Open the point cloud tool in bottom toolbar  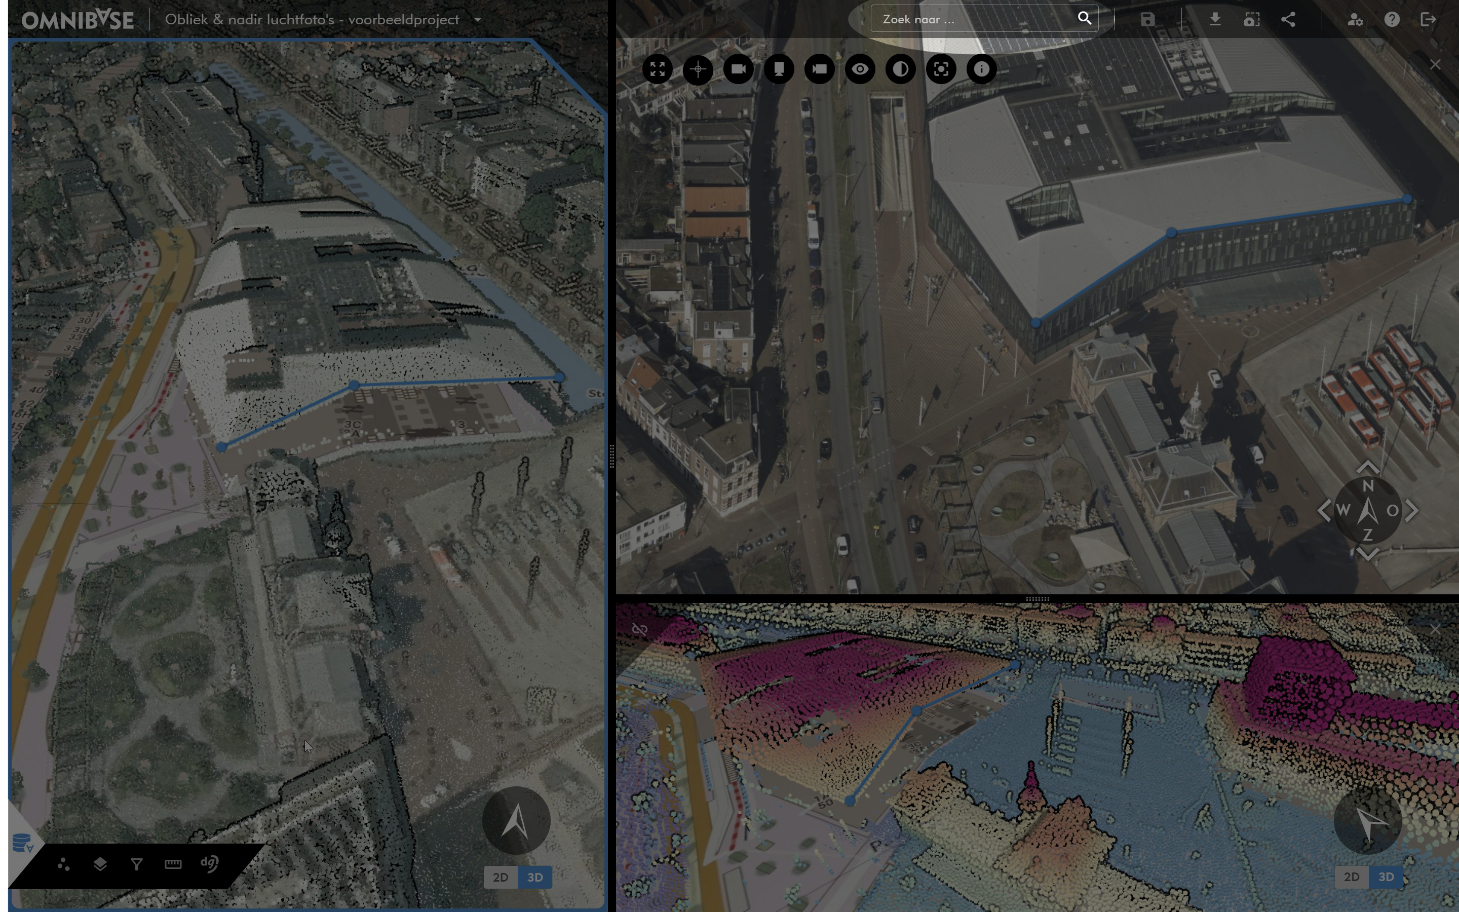[64, 864]
